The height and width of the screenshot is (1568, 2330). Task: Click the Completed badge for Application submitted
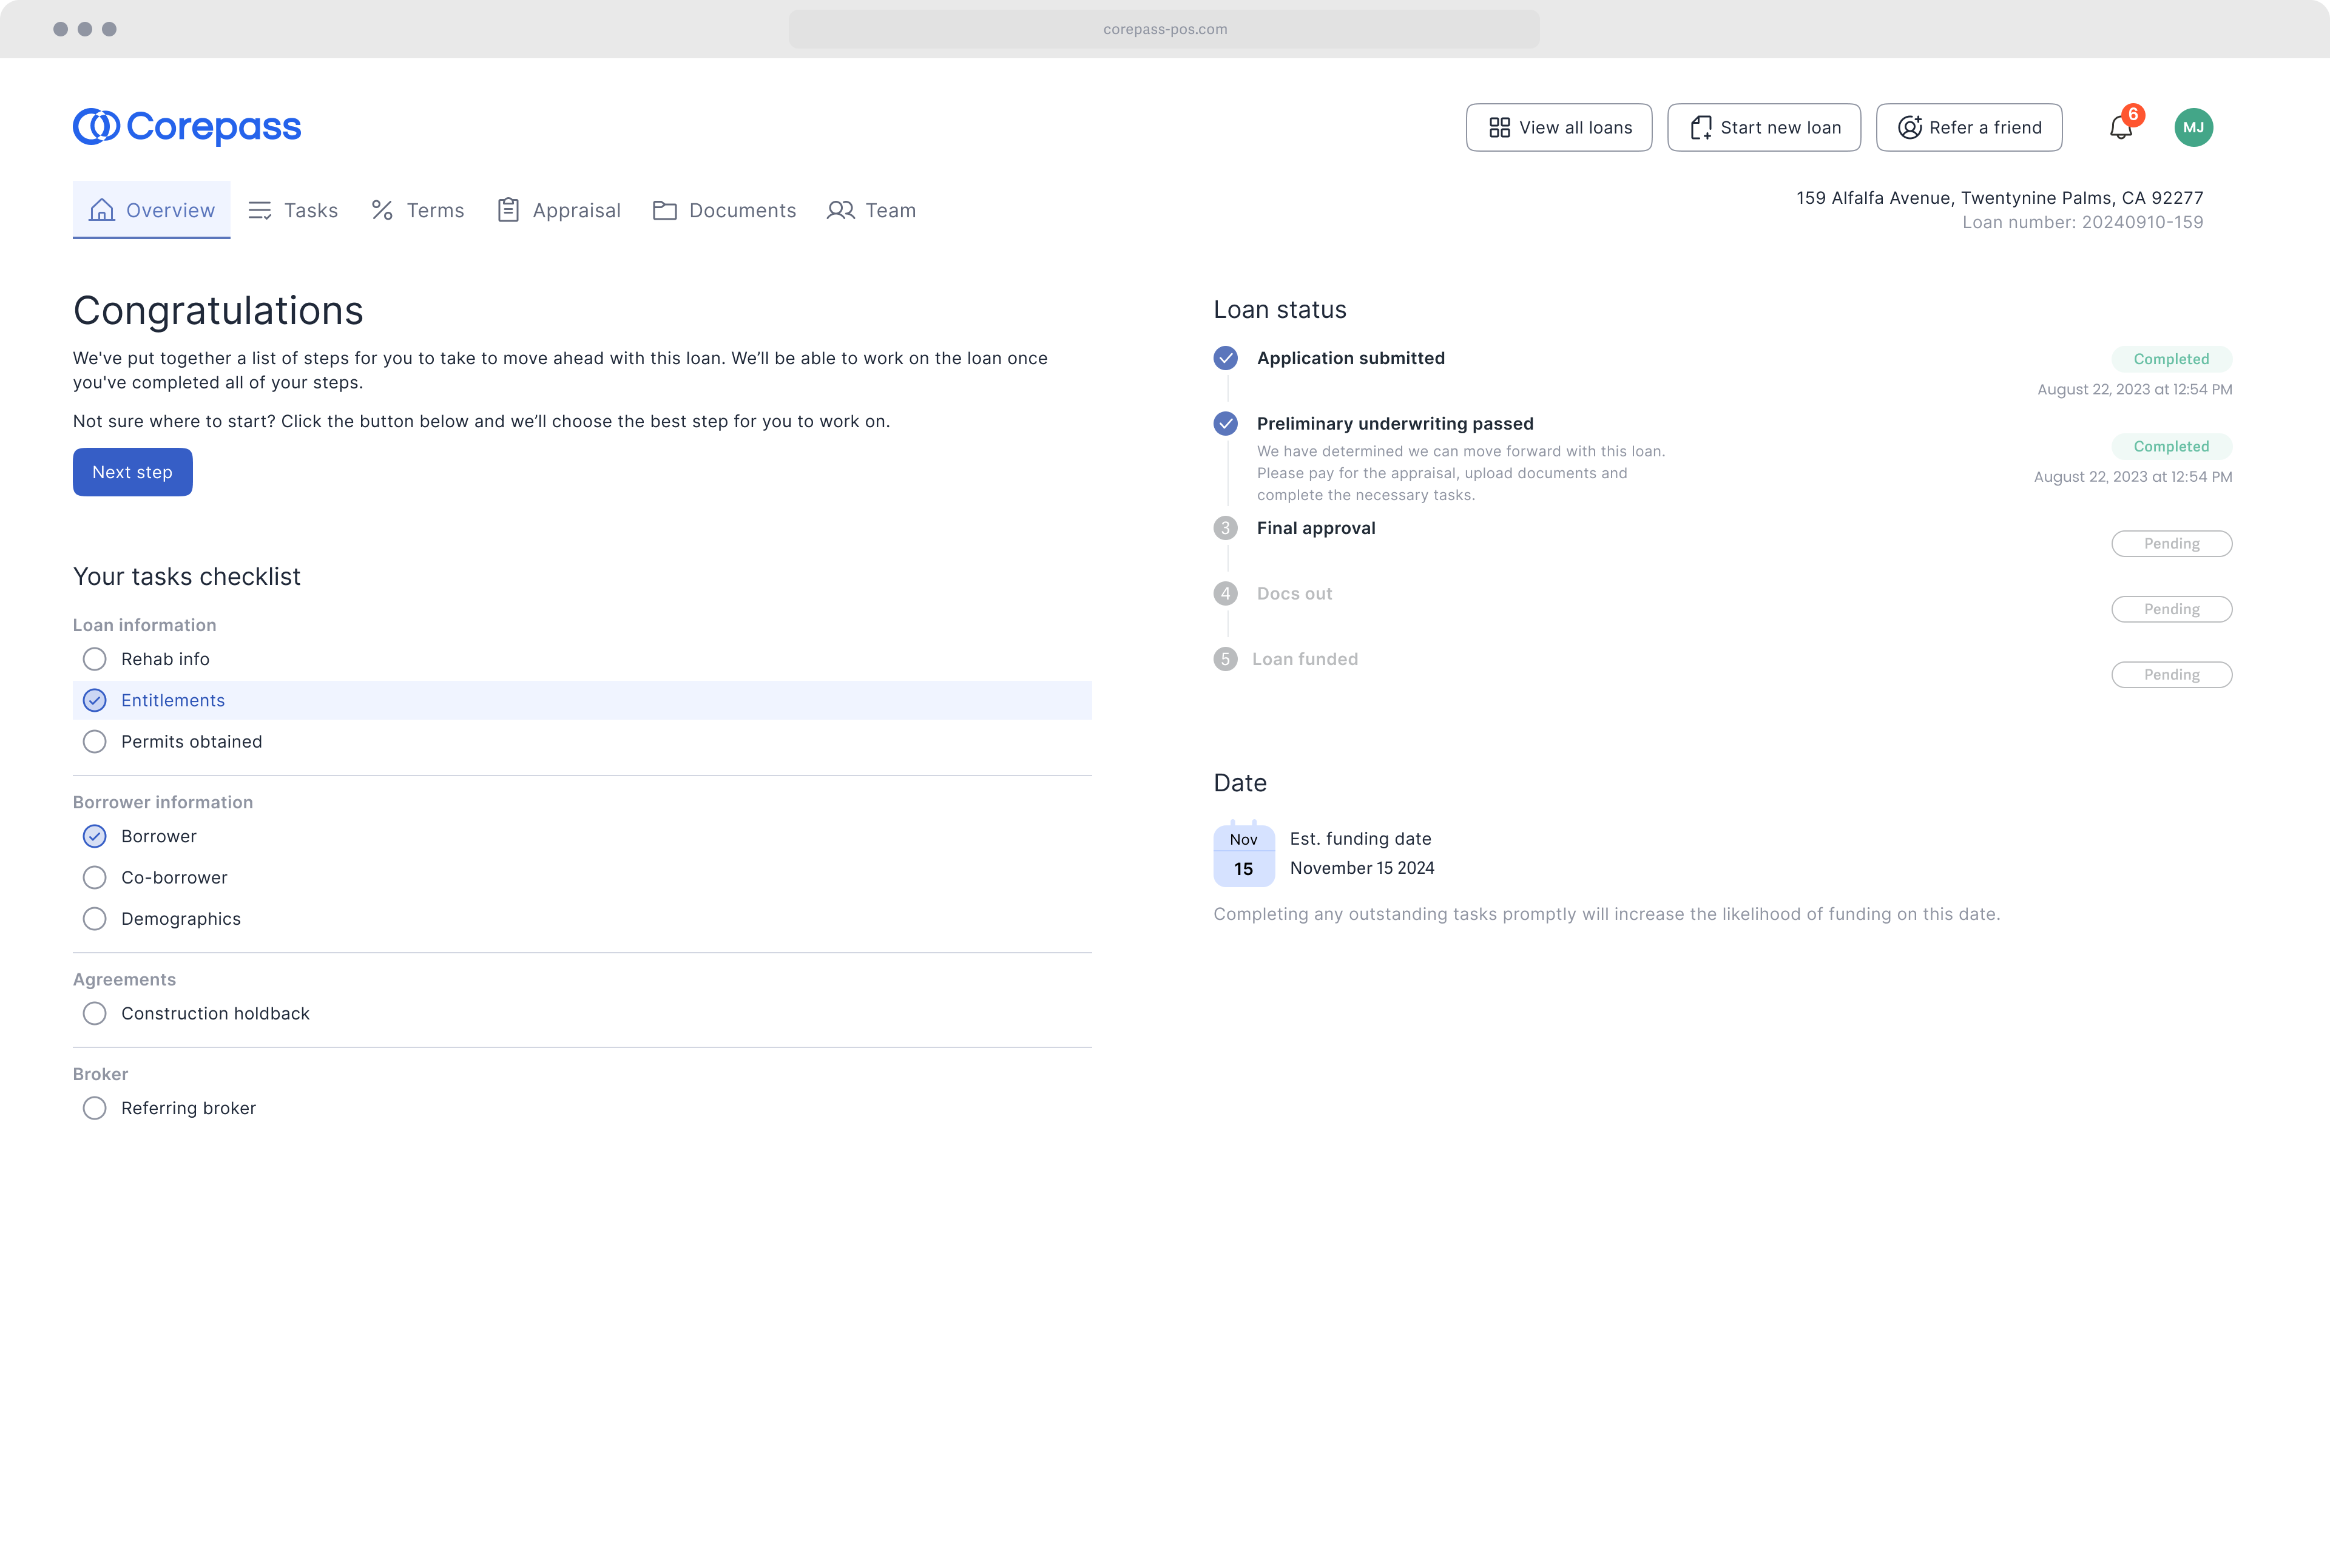tap(2172, 359)
